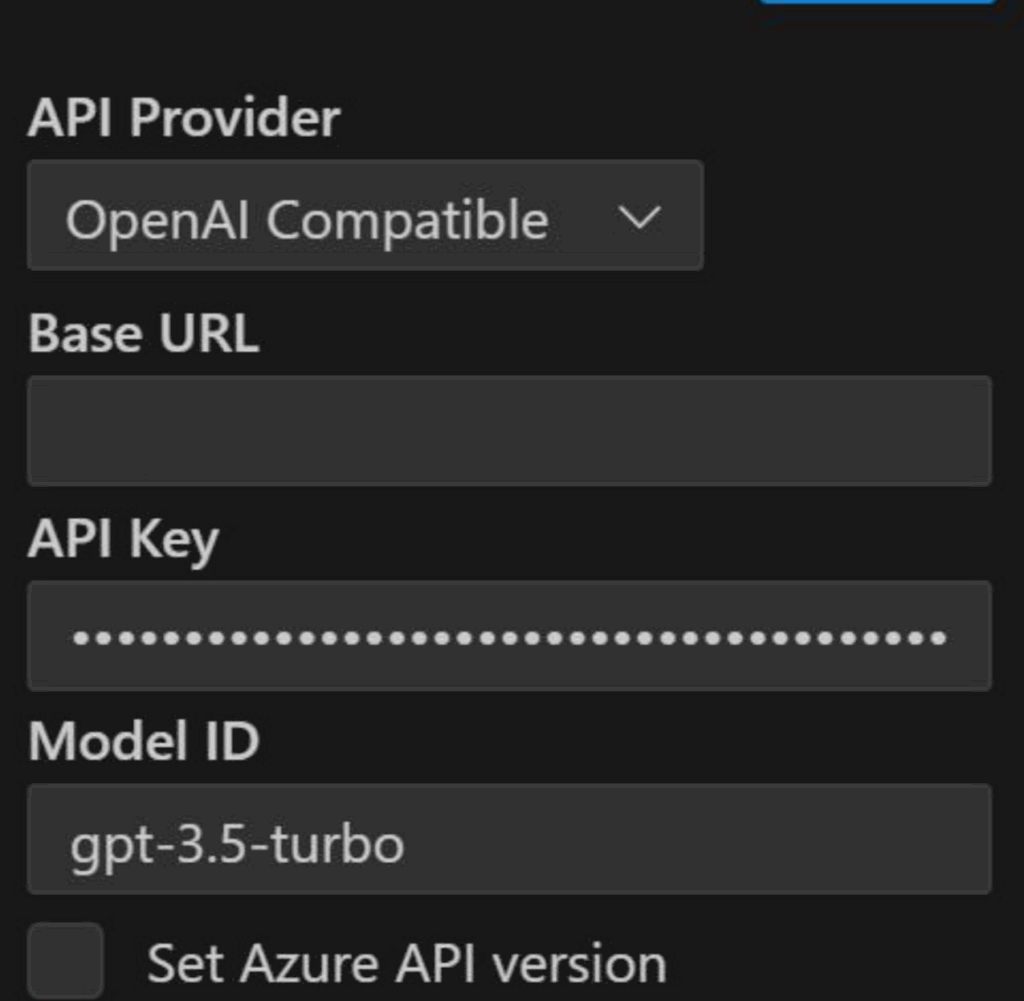The width and height of the screenshot is (1024, 1001).
Task: Click the Base URL heading label
Action: coord(144,334)
